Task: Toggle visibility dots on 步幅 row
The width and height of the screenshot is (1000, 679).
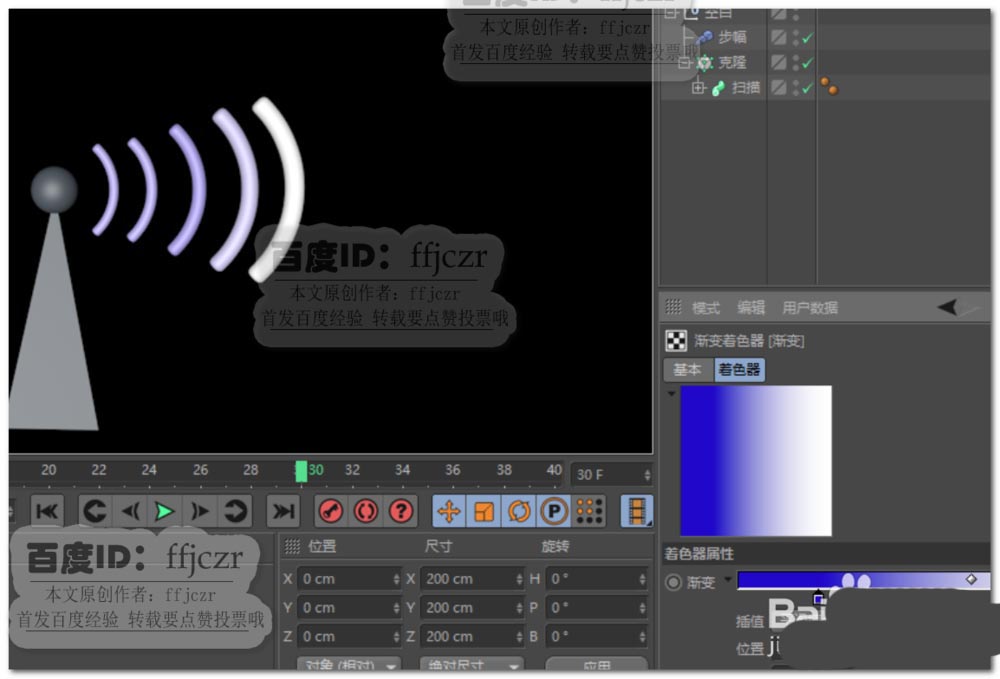Action: tap(795, 38)
